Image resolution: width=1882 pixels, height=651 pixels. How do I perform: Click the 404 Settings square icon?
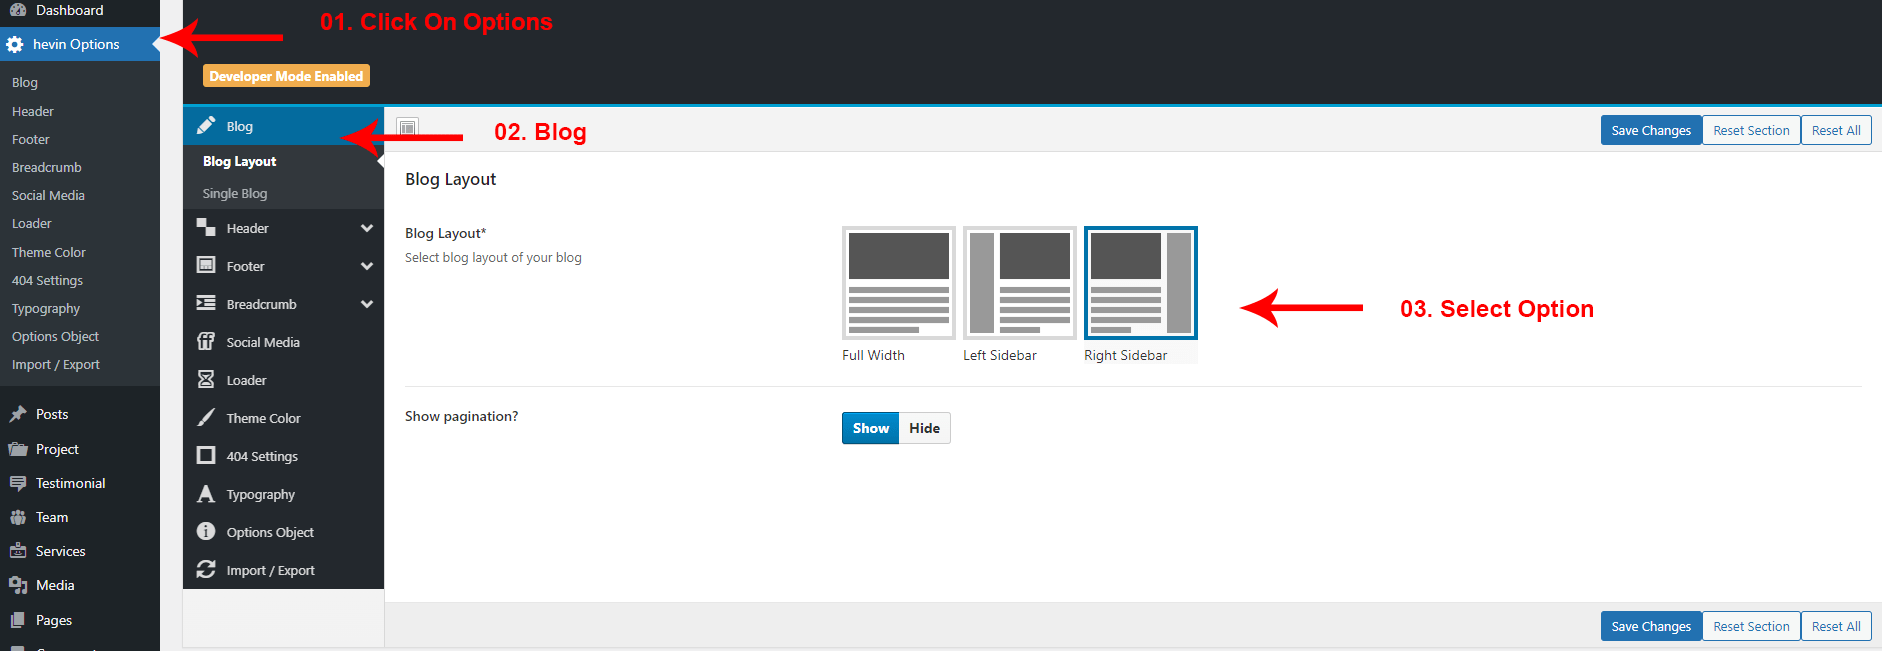coord(206,456)
